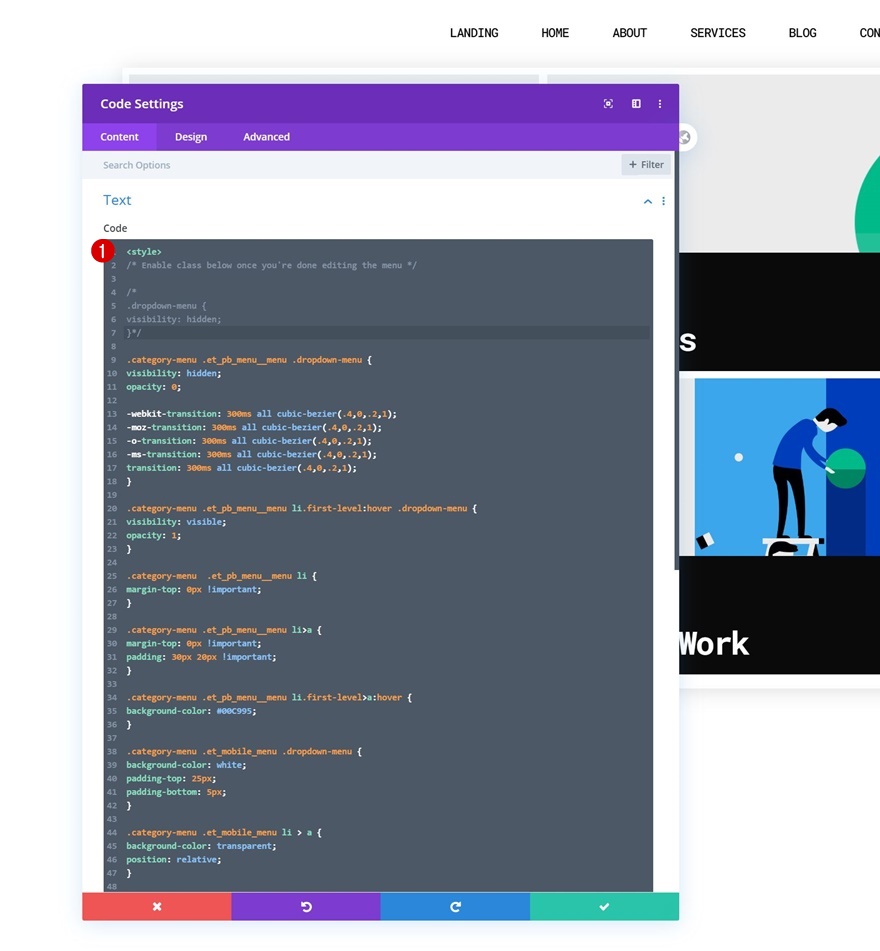Collapse the Text section chevron
Viewport: 880px width, 951px height.
[648, 201]
